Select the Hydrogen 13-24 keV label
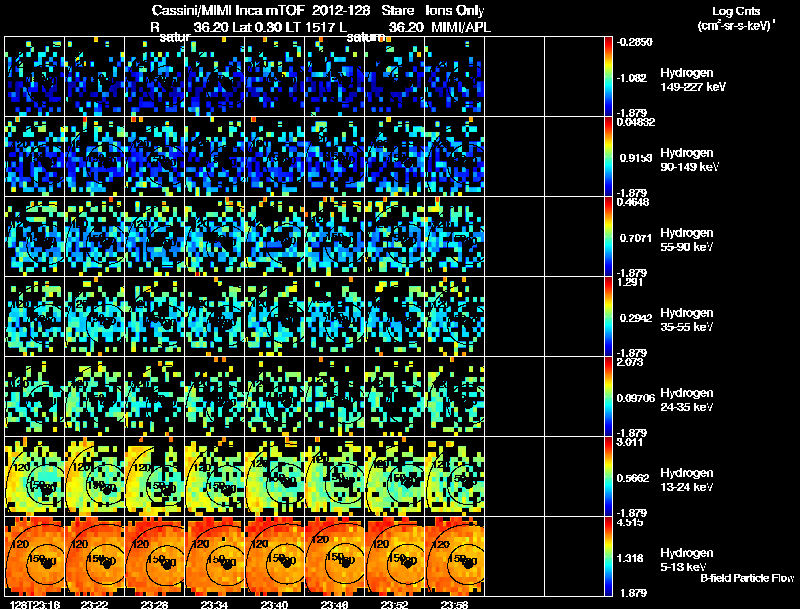Image resolution: width=800 pixels, height=609 pixels. click(x=687, y=480)
